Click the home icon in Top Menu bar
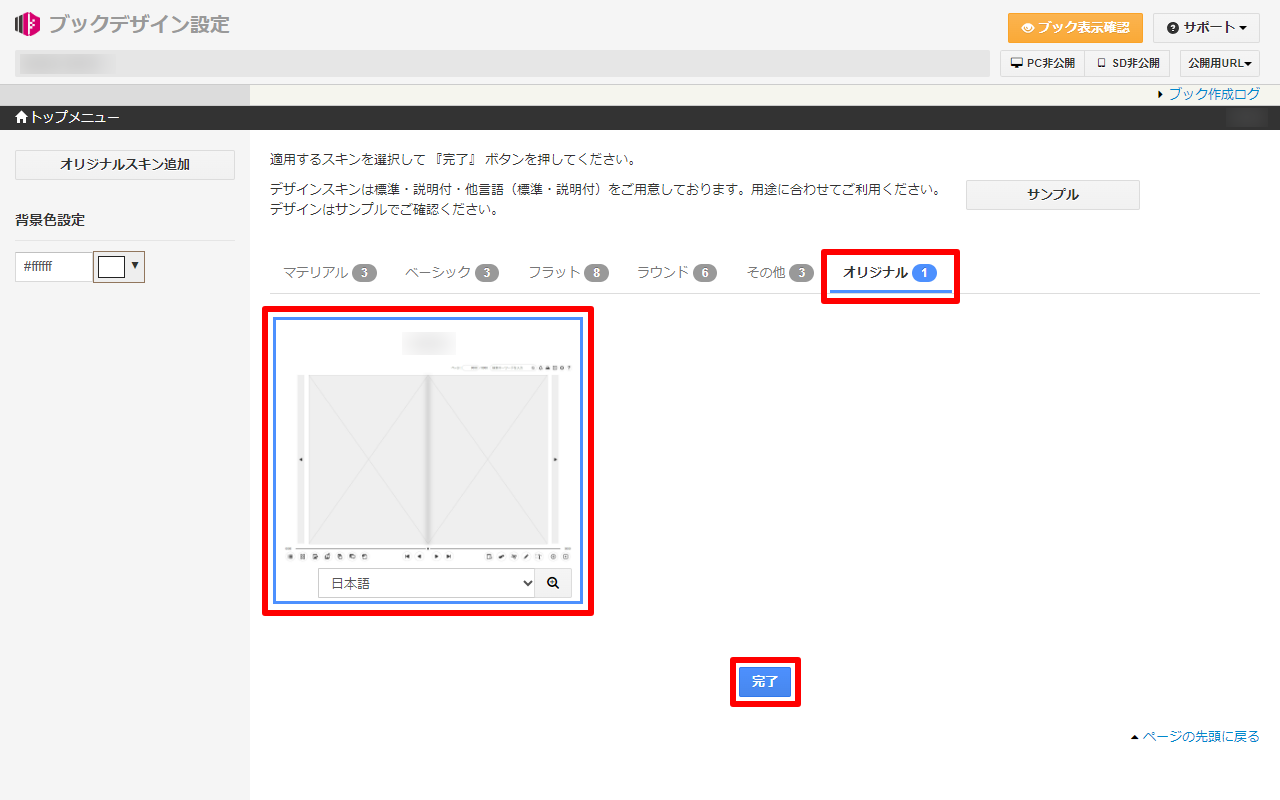This screenshot has height=800, width=1280. point(21,118)
